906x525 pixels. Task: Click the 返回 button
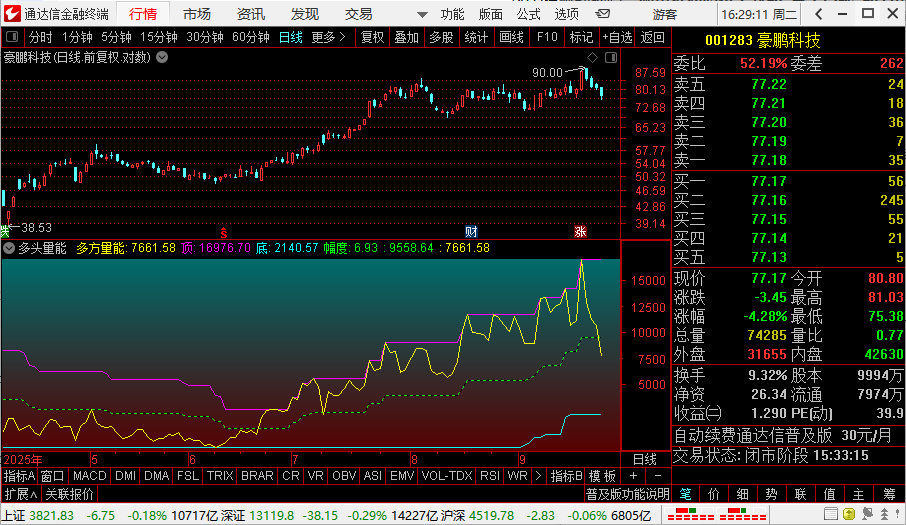(x=652, y=38)
